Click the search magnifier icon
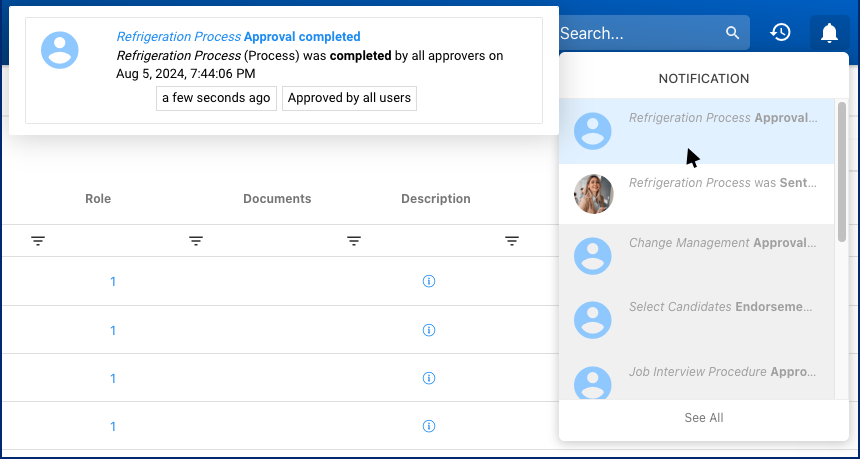The width and height of the screenshot is (860, 459). [x=734, y=33]
